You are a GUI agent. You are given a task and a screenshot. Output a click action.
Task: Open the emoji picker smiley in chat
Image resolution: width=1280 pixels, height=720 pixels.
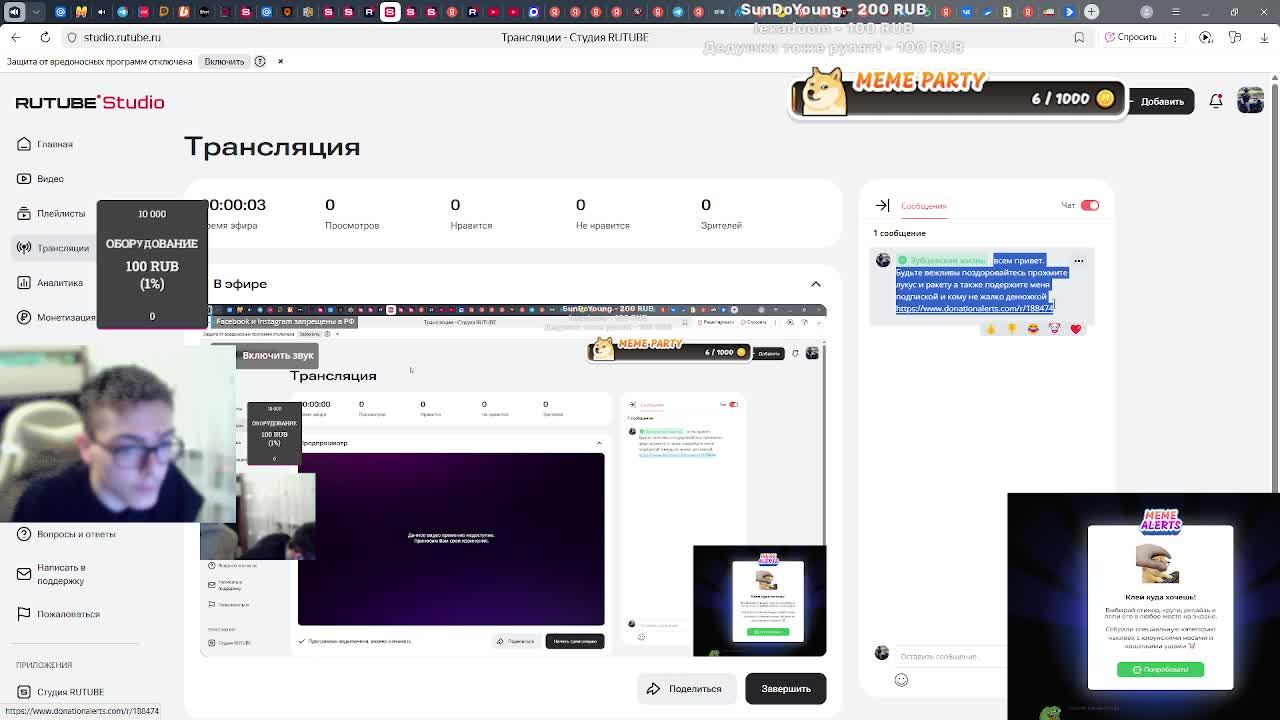coord(901,680)
